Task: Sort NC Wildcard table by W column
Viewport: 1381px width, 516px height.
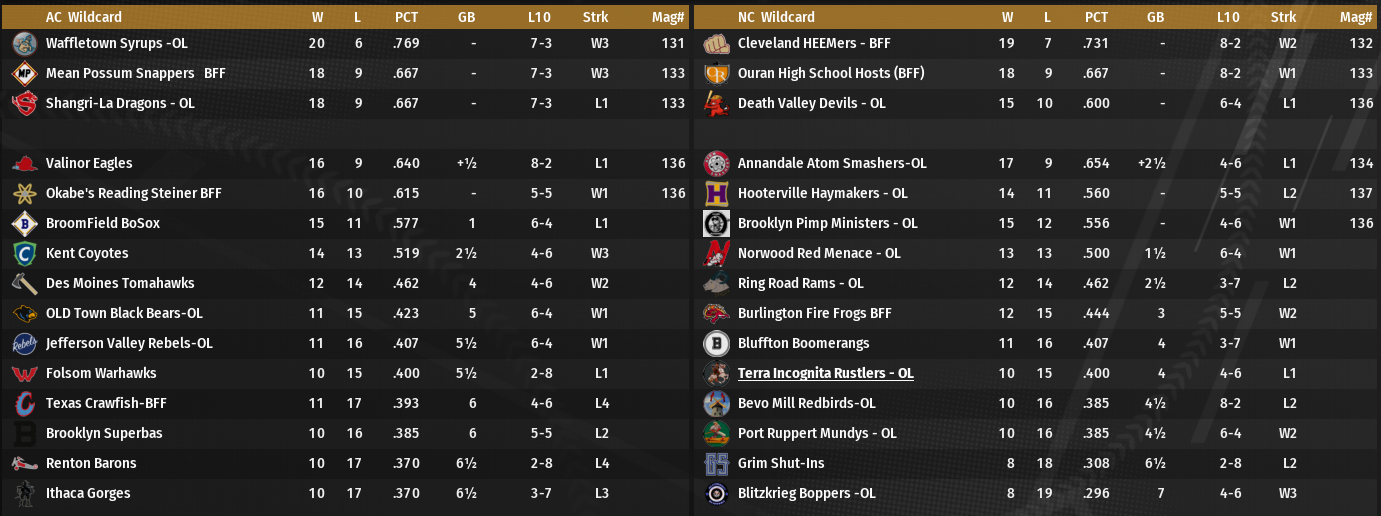Action: (x=1008, y=17)
